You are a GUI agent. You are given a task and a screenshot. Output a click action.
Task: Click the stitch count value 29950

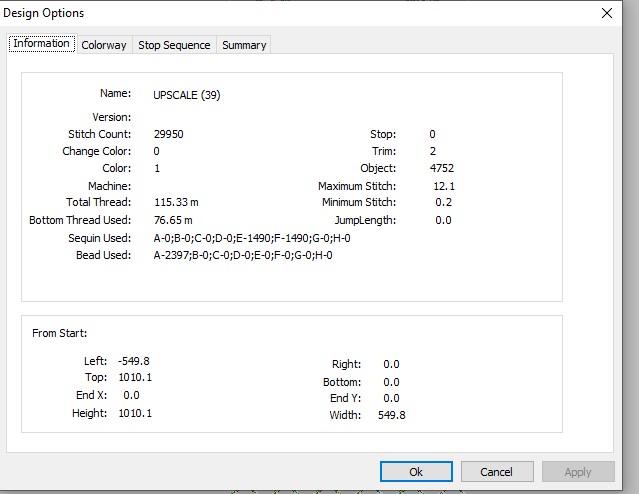tap(168, 134)
